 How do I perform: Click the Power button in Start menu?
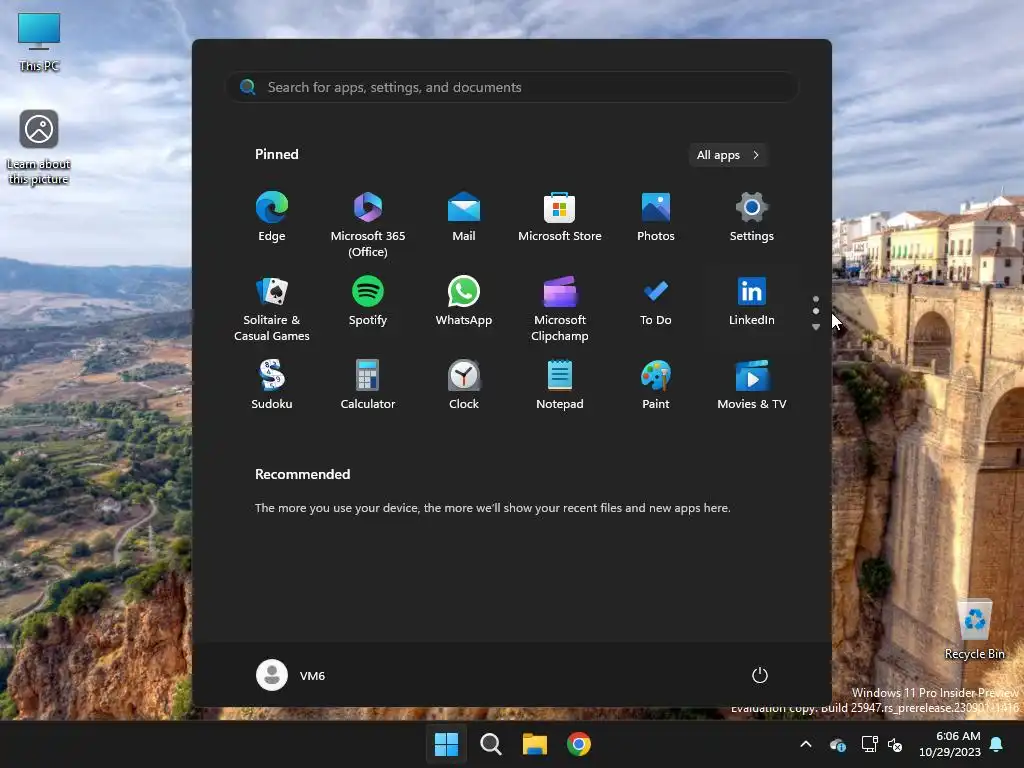(760, 675)
